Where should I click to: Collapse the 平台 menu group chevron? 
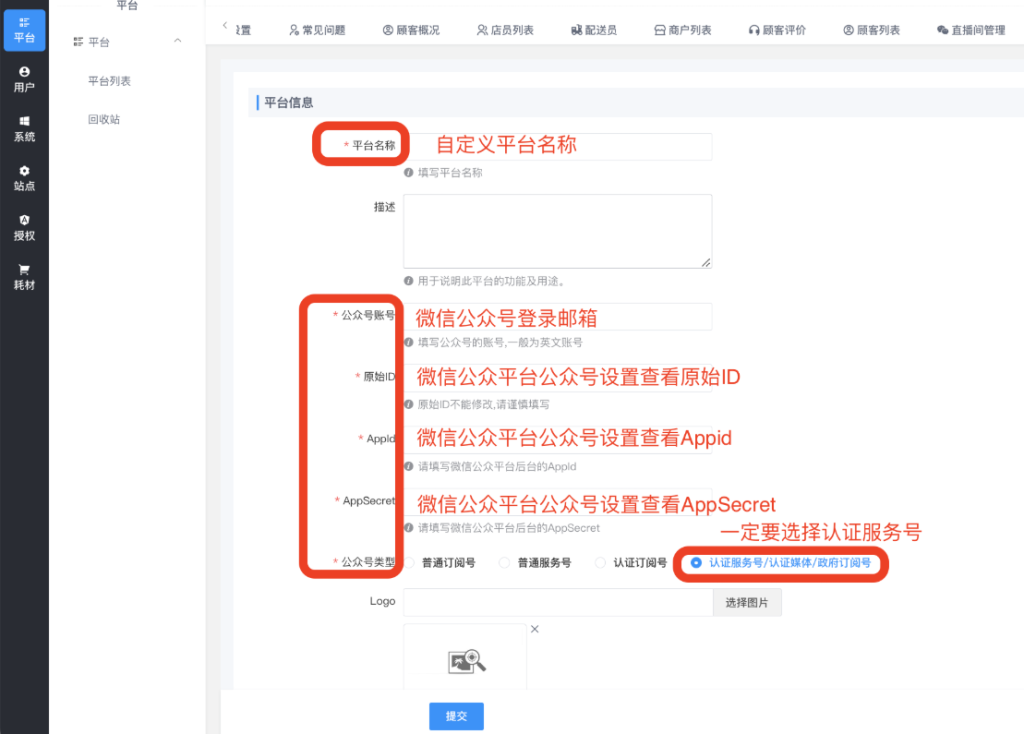point(178,41)
